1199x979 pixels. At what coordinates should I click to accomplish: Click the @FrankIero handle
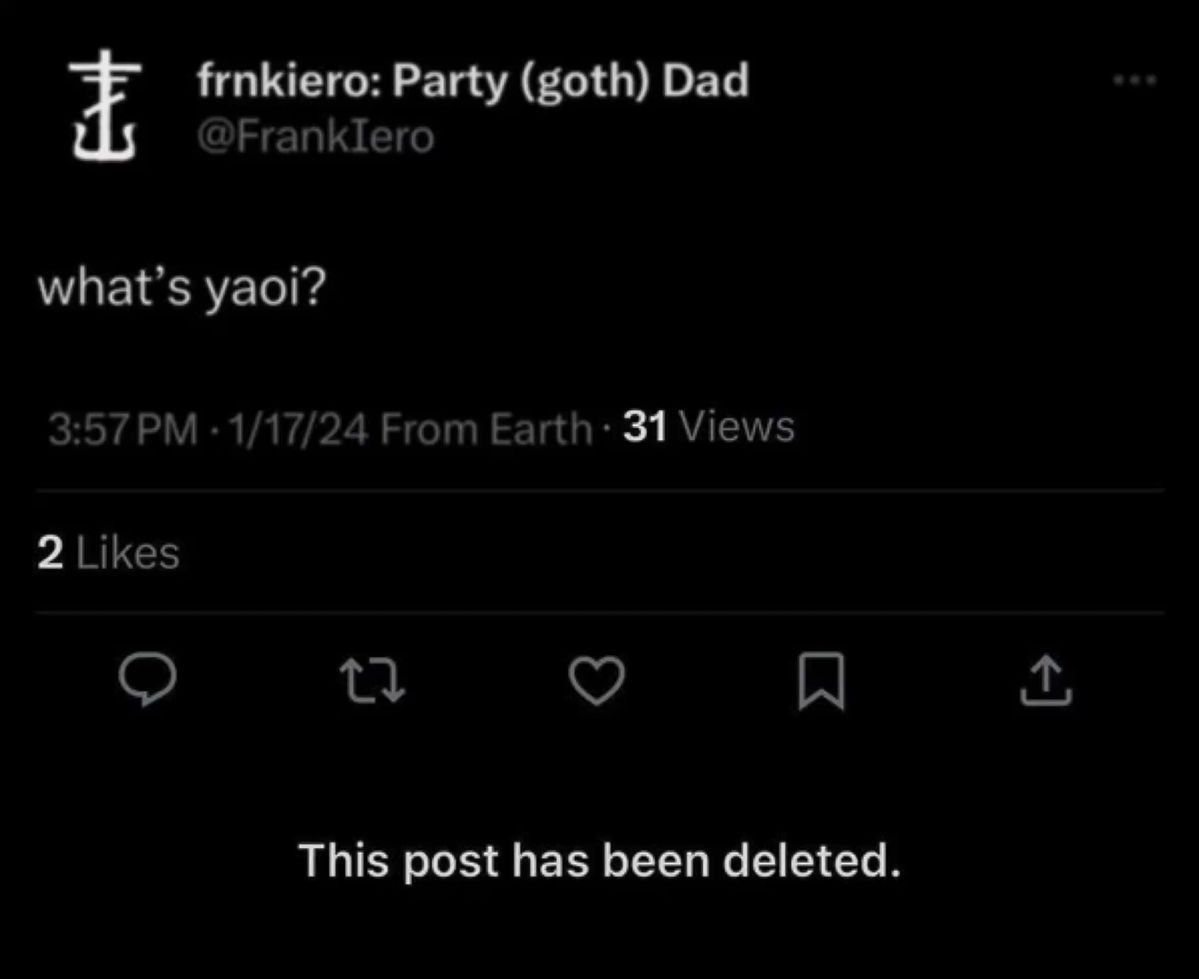click(316, 136)
